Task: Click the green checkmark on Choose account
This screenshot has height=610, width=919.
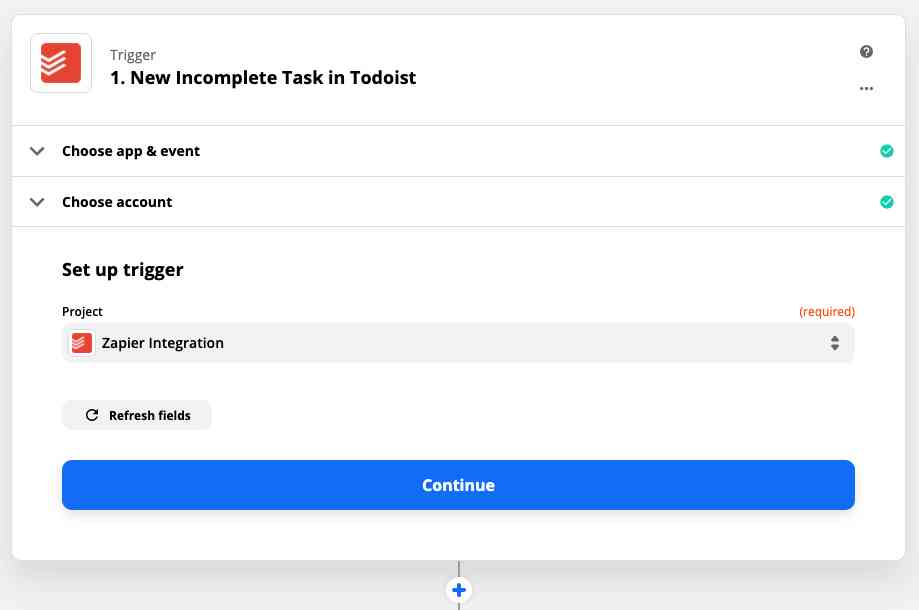Action: tap(886, 202)
